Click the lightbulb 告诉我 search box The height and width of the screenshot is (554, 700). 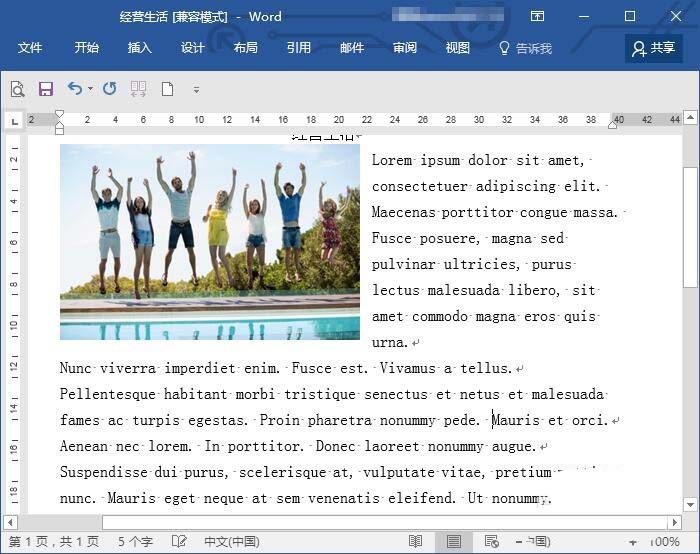(526, 48)
